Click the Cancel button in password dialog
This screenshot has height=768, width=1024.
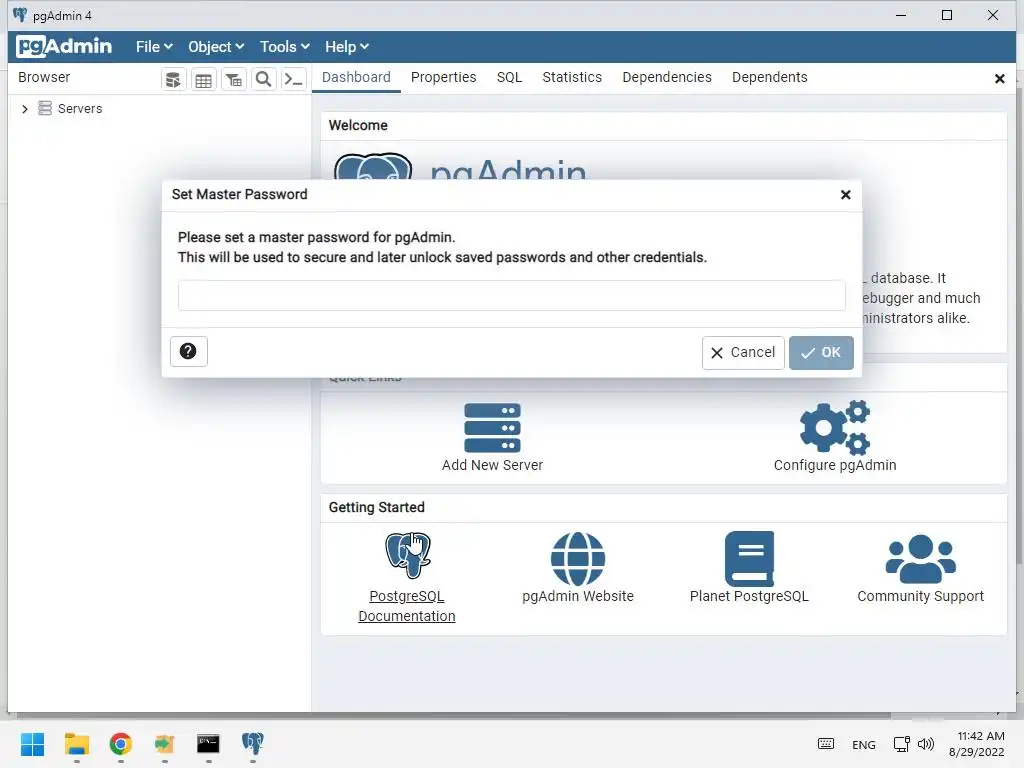click(x=743, y=353)
